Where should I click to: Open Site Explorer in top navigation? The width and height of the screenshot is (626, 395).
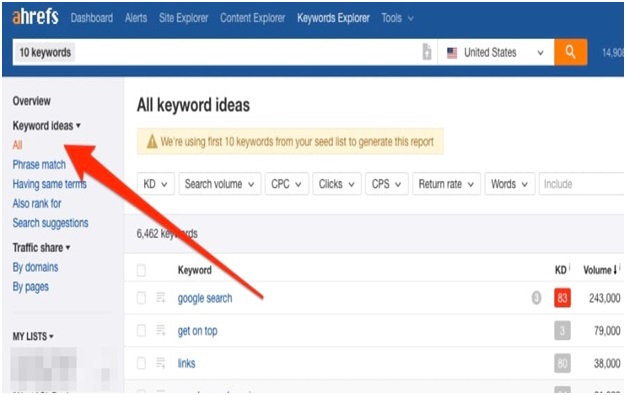[x=184, y=18]
